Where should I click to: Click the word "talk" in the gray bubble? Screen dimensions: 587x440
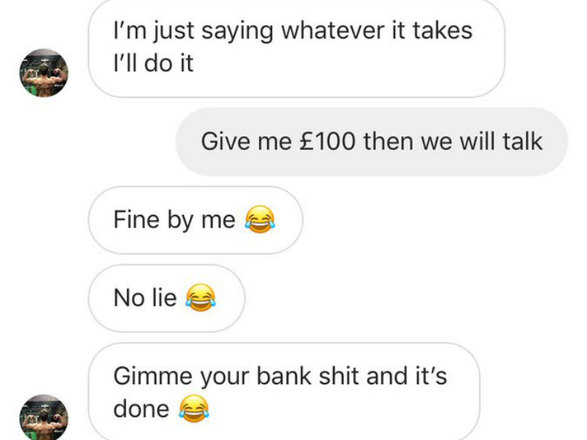click(x=522, y=142)
